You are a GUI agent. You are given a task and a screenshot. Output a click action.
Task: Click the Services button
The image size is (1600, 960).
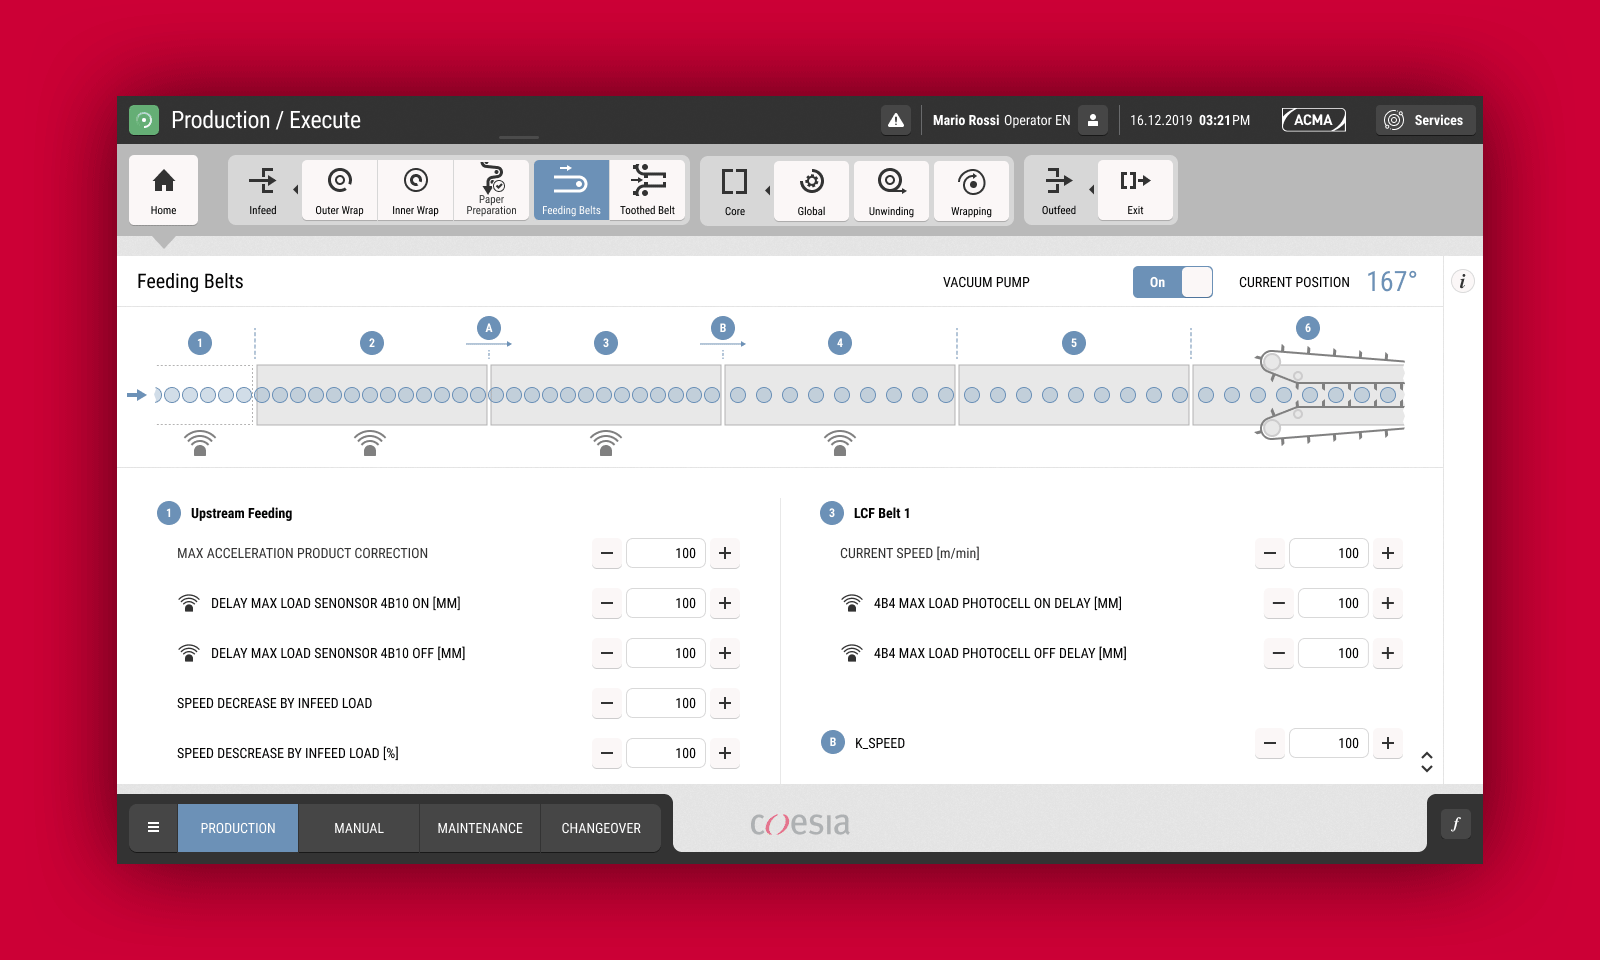pyautogui.click(x=1425, y=120)
